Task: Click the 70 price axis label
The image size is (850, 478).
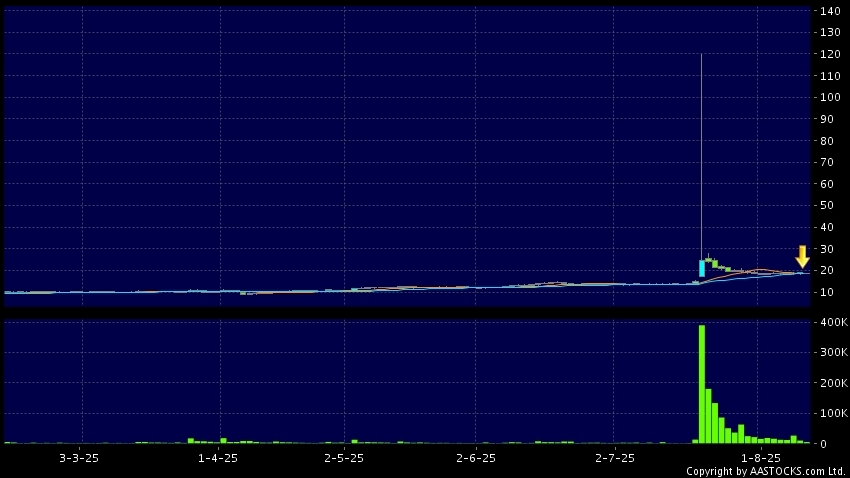Action: pyautogui.click(x=827, y=162)
